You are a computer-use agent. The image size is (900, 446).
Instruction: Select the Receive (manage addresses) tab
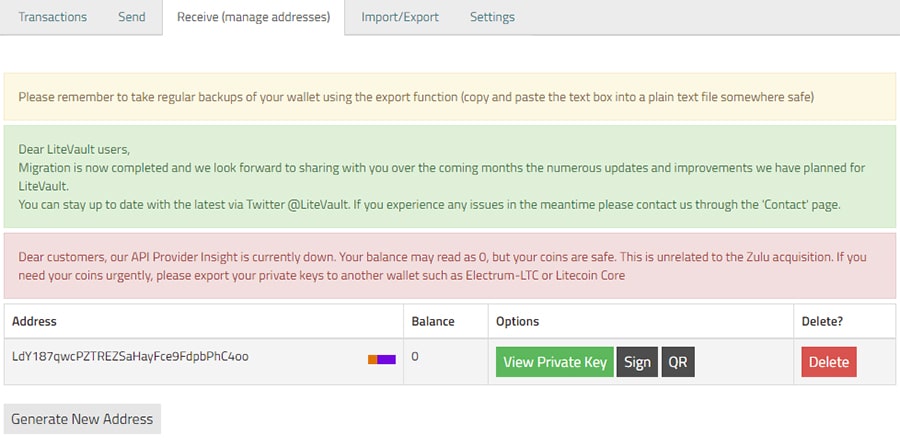point(253,17)
